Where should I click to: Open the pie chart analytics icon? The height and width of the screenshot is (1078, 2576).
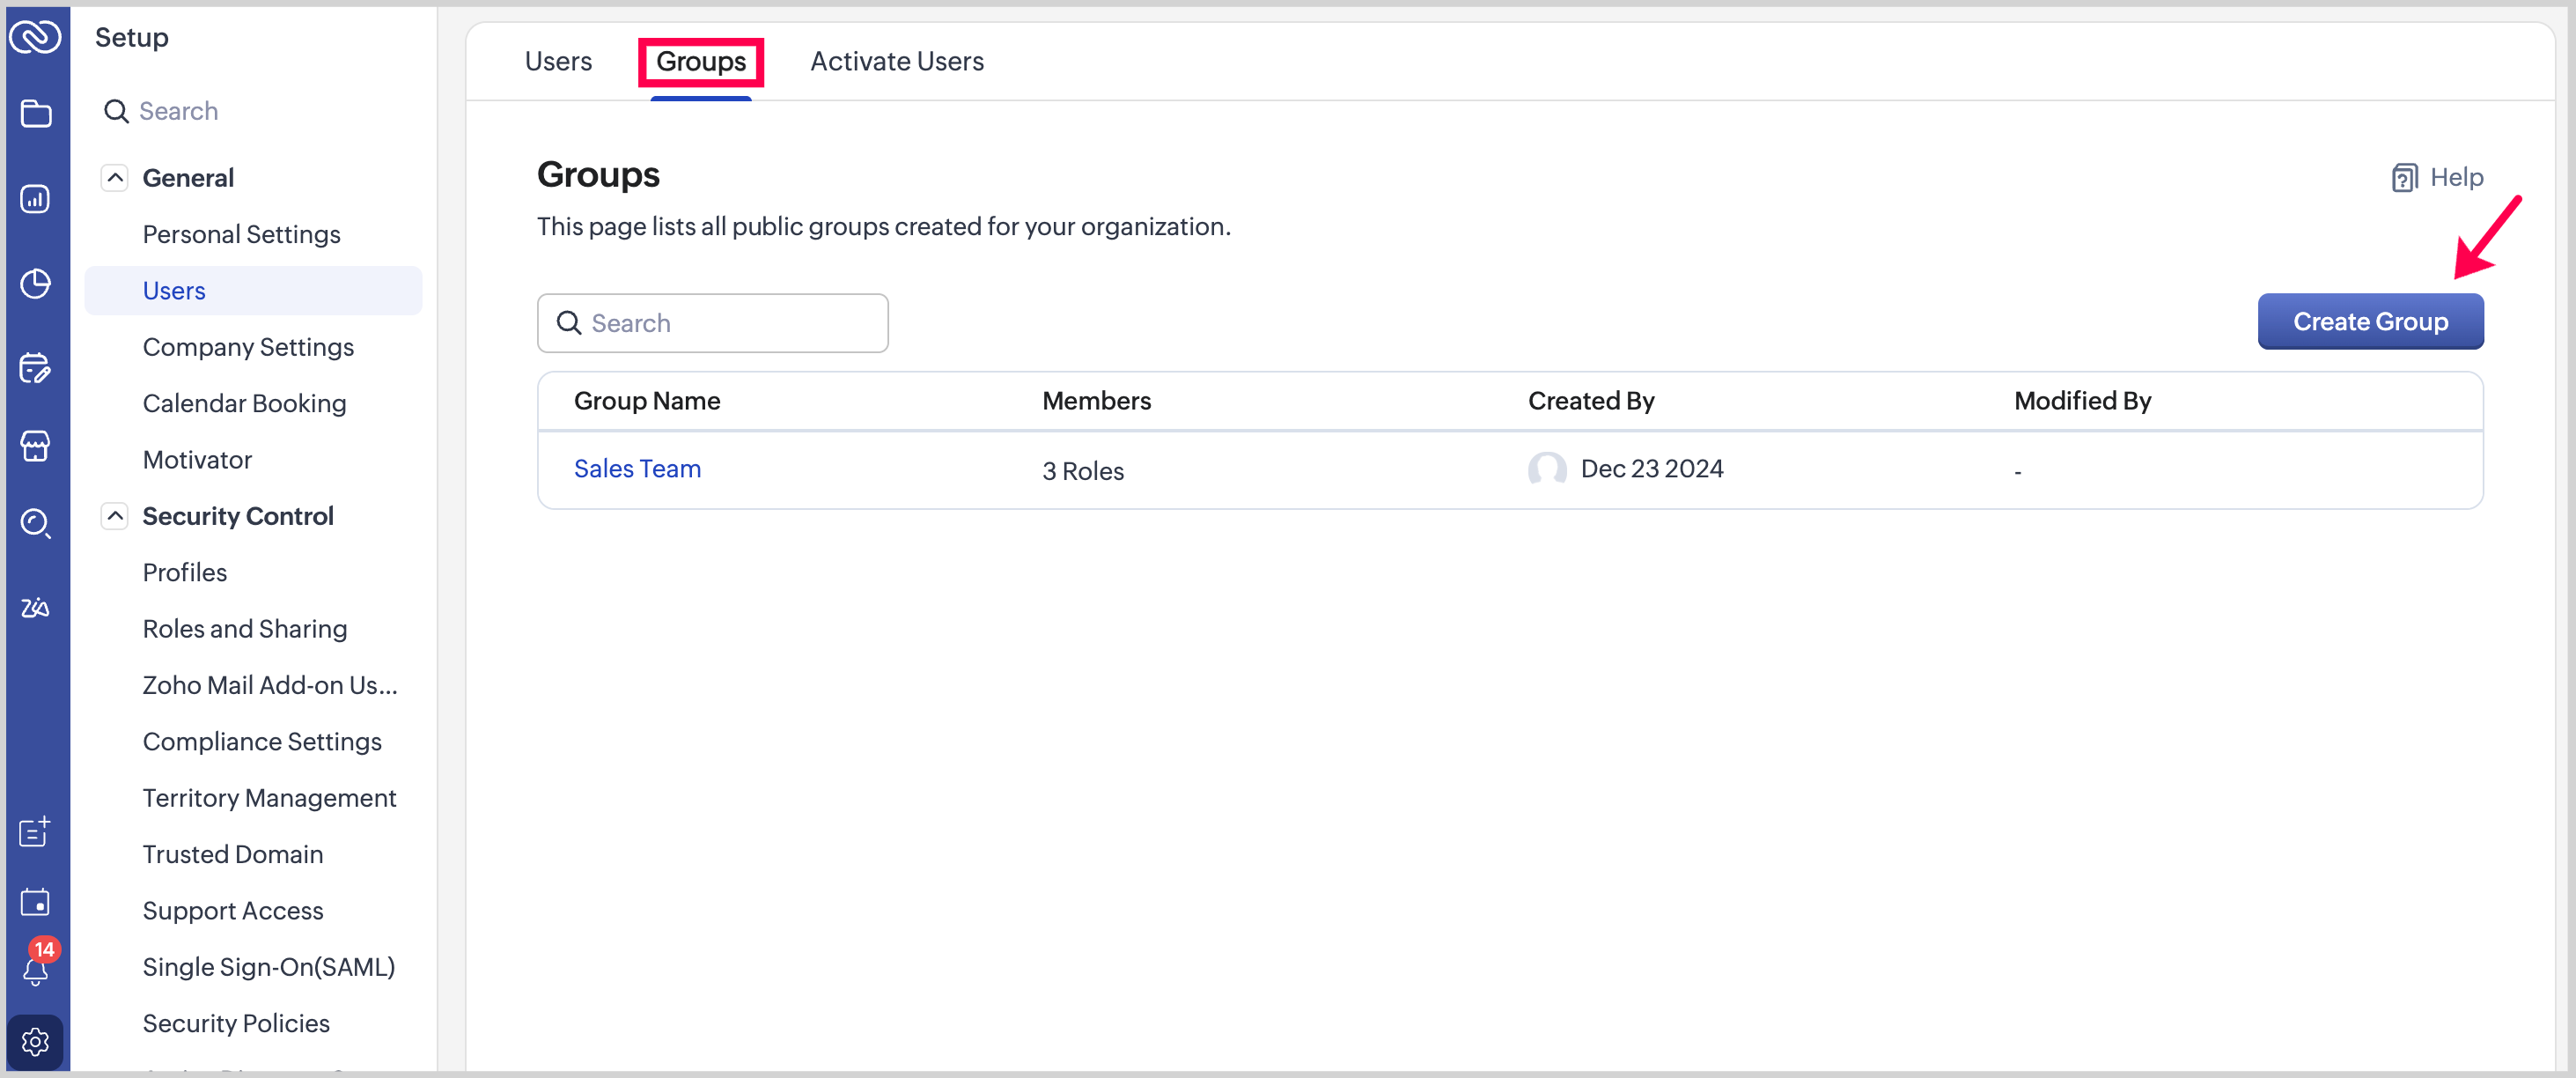tap(36, 284)
